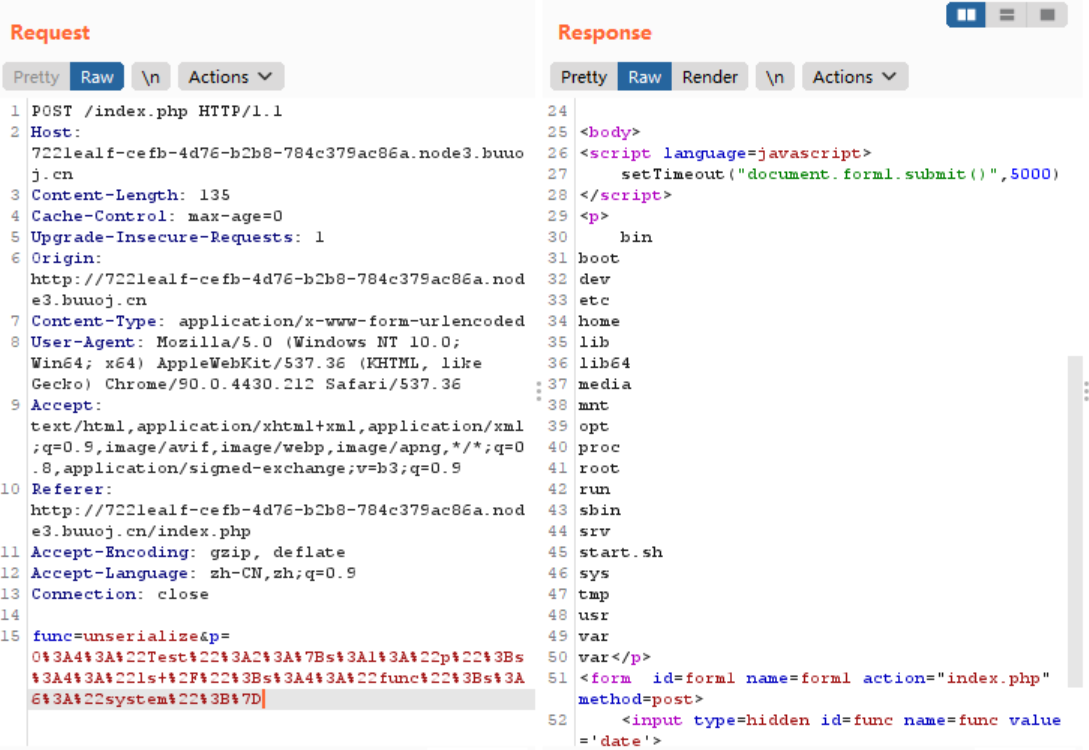Image resolution: width=1089 pixels, height=750 pixels.
Task: Click the 'lib64' directory entry in the response
Action: [604, 363]
